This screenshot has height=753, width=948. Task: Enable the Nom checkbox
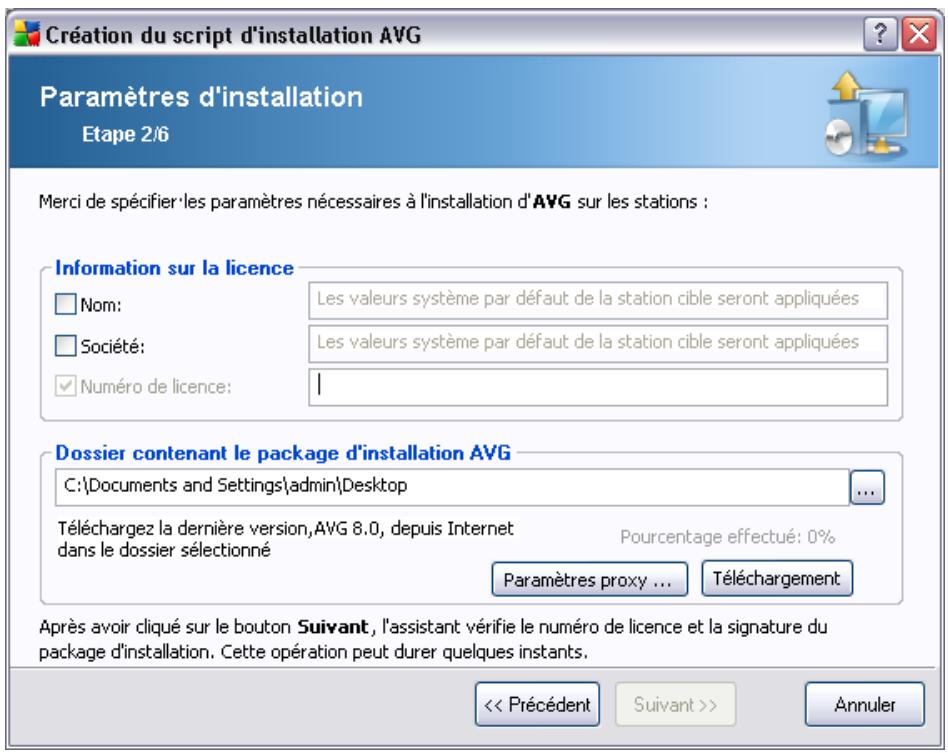click(x=65, y=304)
